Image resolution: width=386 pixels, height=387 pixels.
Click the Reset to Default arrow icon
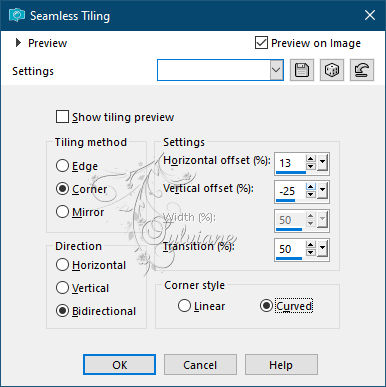click(362, 70)
